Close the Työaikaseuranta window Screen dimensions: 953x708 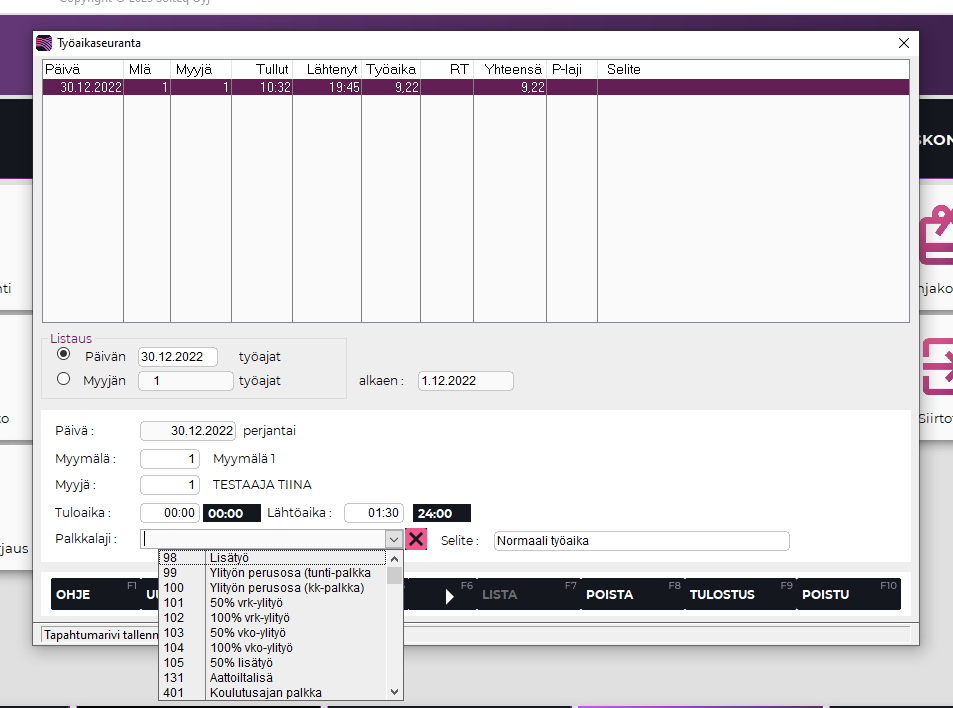(904, 43)
